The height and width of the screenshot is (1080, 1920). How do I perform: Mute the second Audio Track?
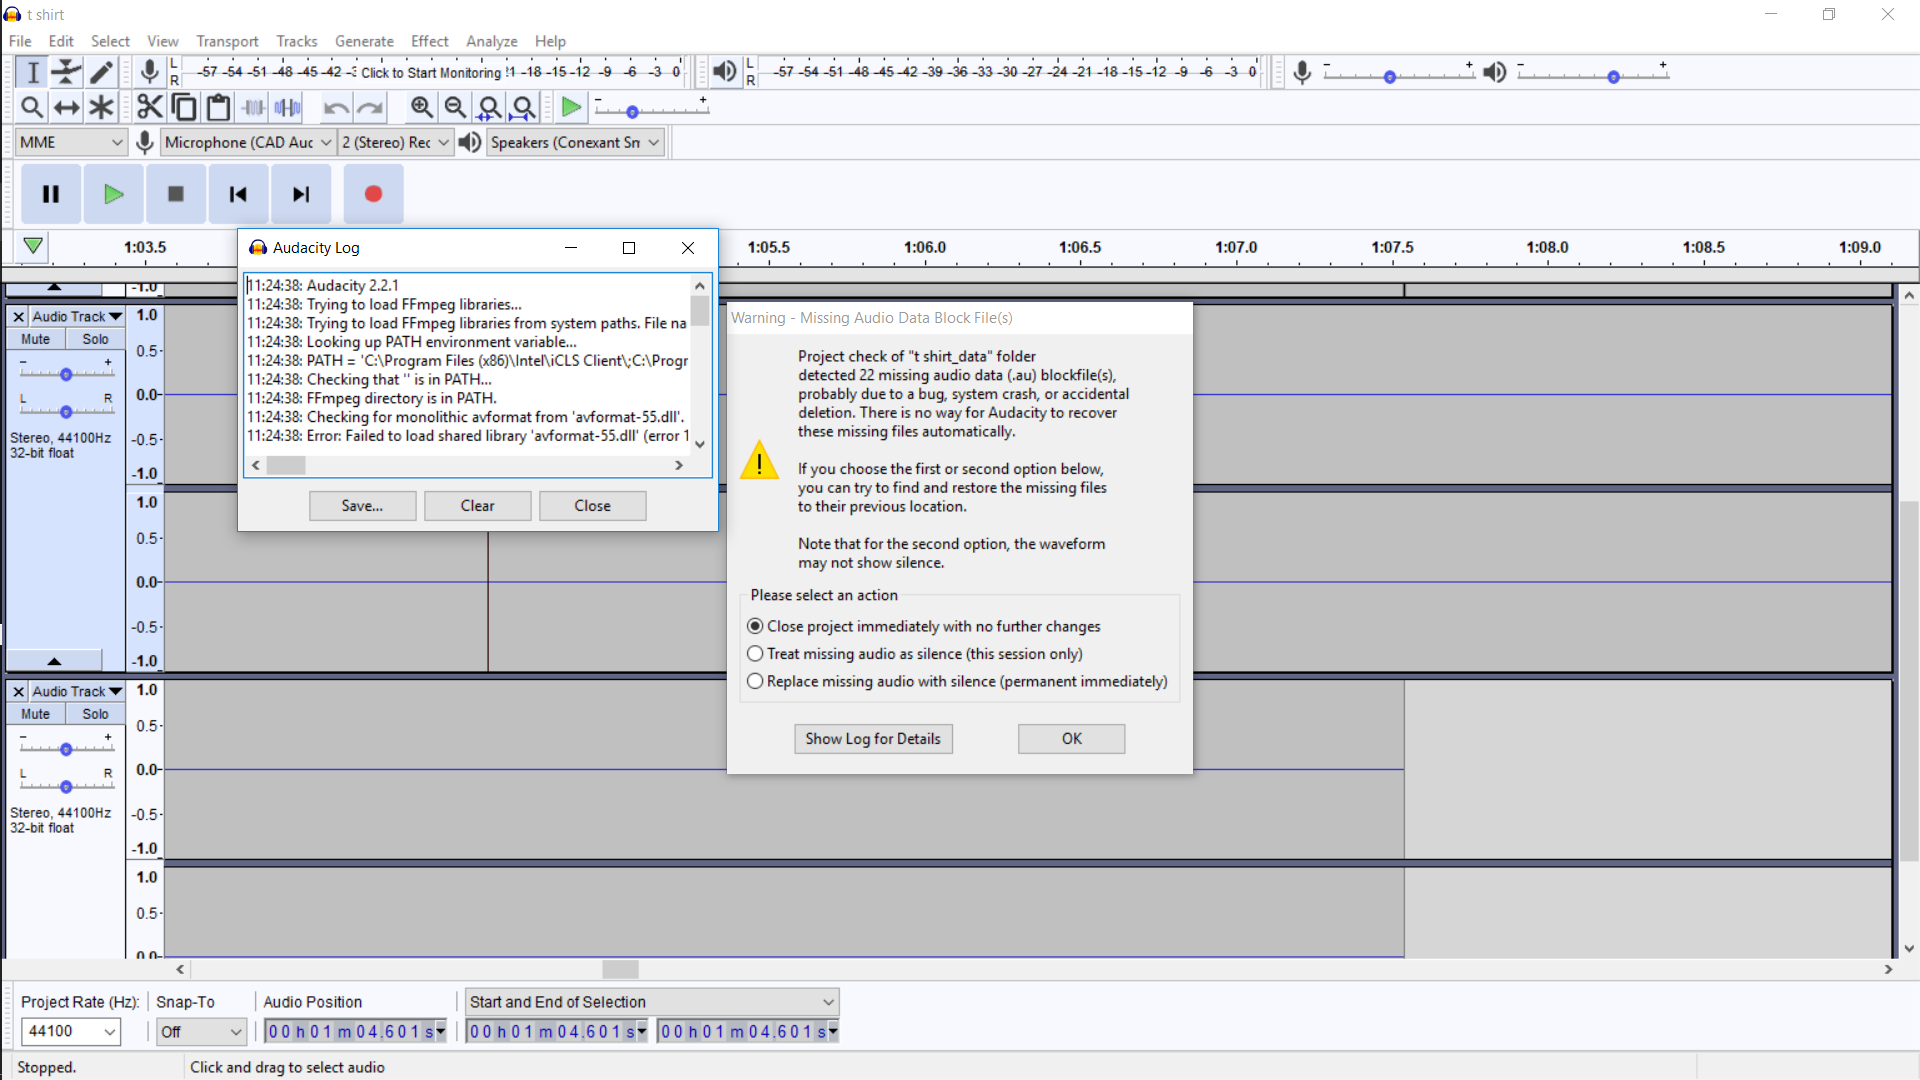pos(35,714)
